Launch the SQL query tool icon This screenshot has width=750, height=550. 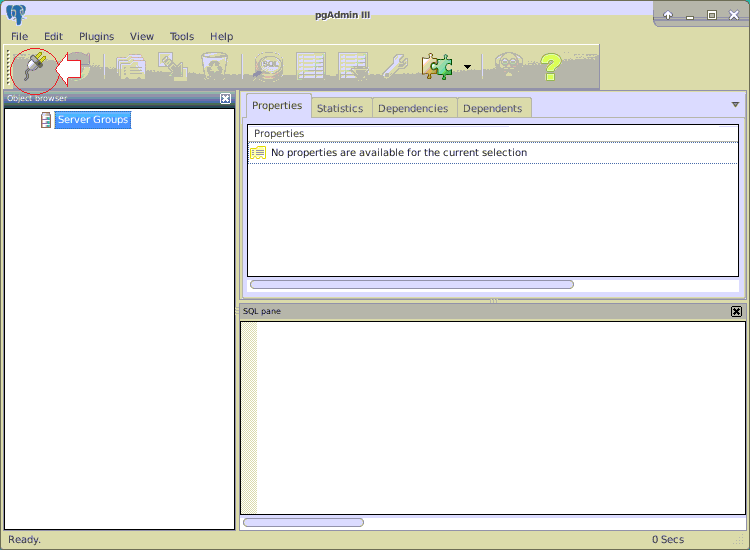(268, 66)
